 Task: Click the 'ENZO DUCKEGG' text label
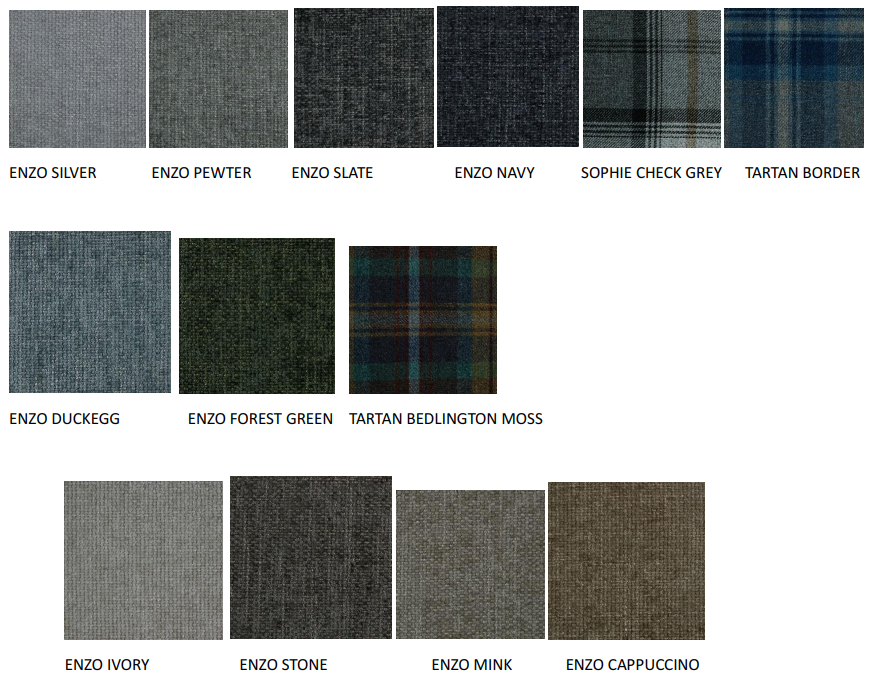pyautogui.click(x=64, y=419)
